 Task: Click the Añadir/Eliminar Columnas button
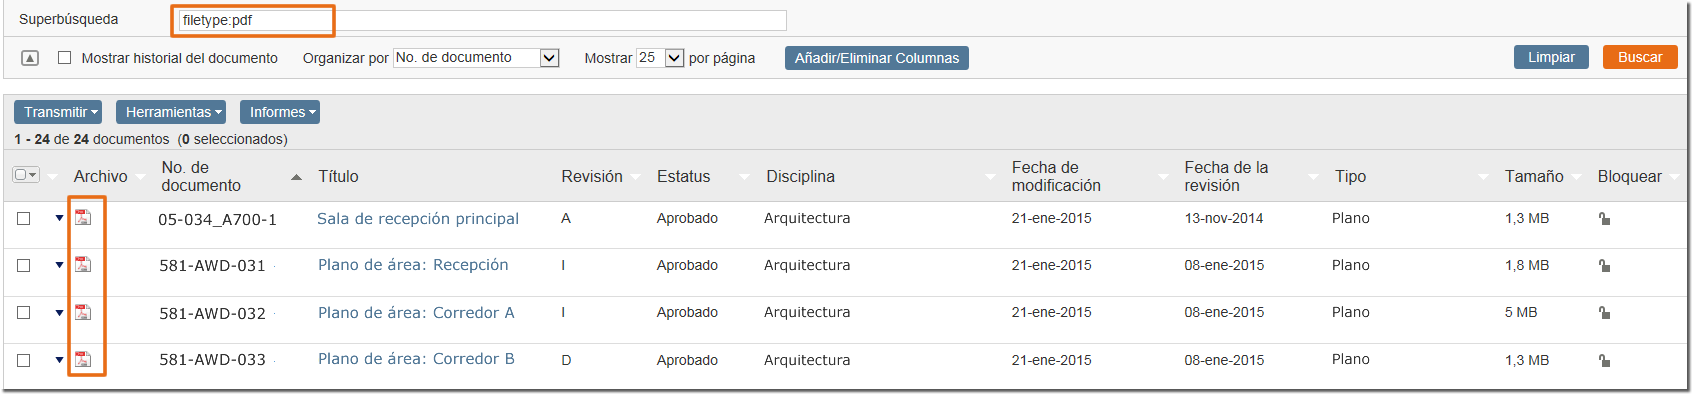[877, 58]
